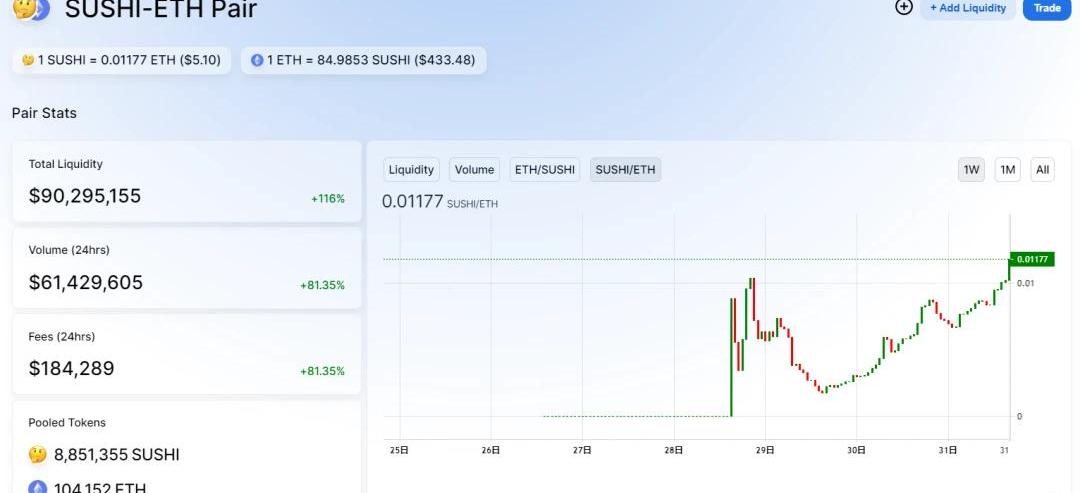
Task: Set chart range to 1M
Action: [x=1007, y=170]
